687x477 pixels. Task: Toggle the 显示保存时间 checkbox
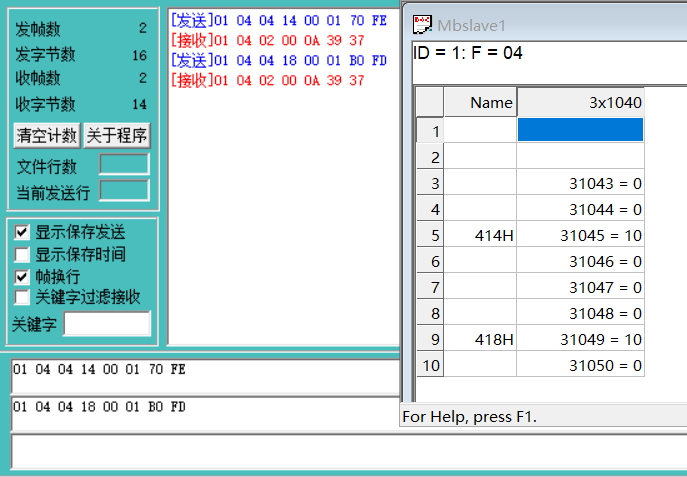22,254
